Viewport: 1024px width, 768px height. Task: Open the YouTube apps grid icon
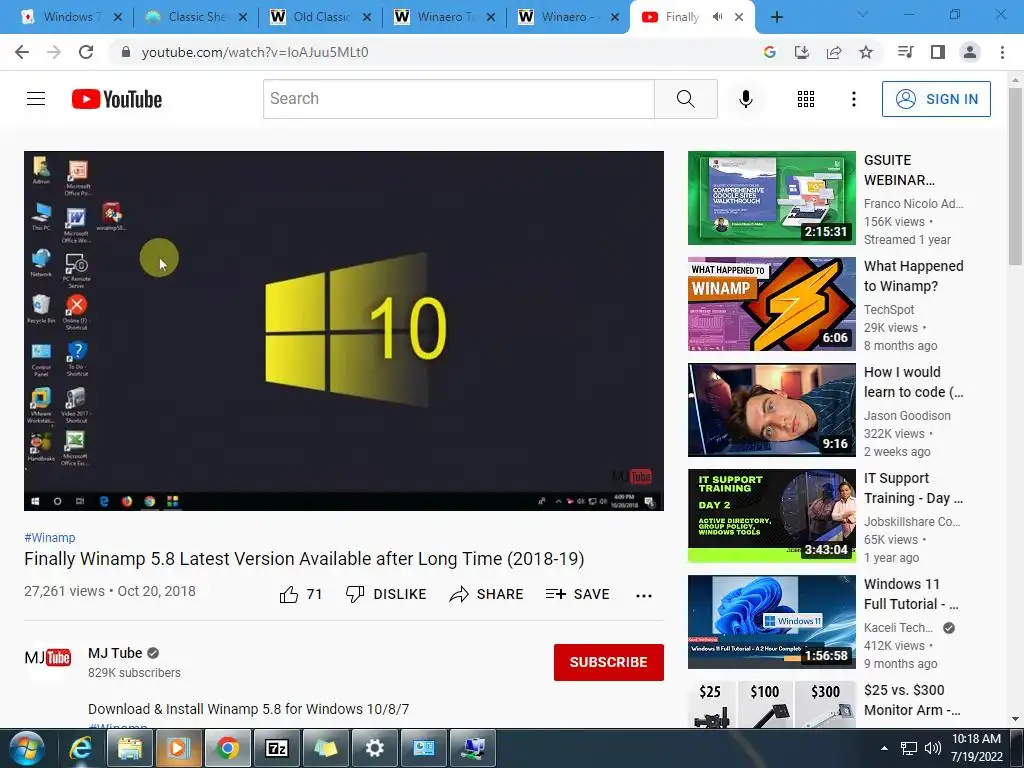point(806,99)
